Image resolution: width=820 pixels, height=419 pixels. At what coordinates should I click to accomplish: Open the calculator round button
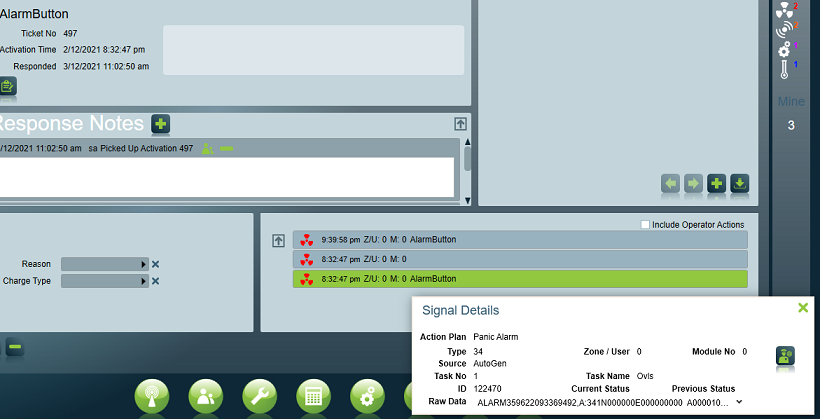click(314, 397)
